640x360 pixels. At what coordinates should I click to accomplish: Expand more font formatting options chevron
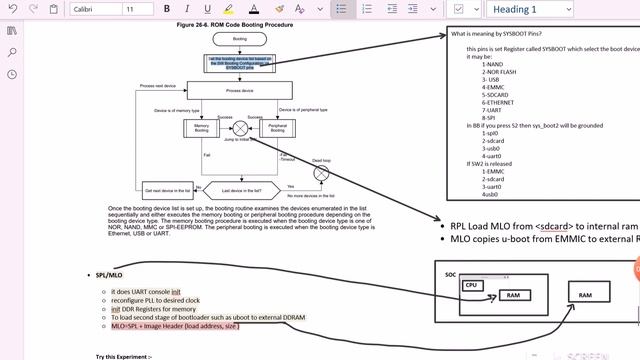tap(320, 9)
